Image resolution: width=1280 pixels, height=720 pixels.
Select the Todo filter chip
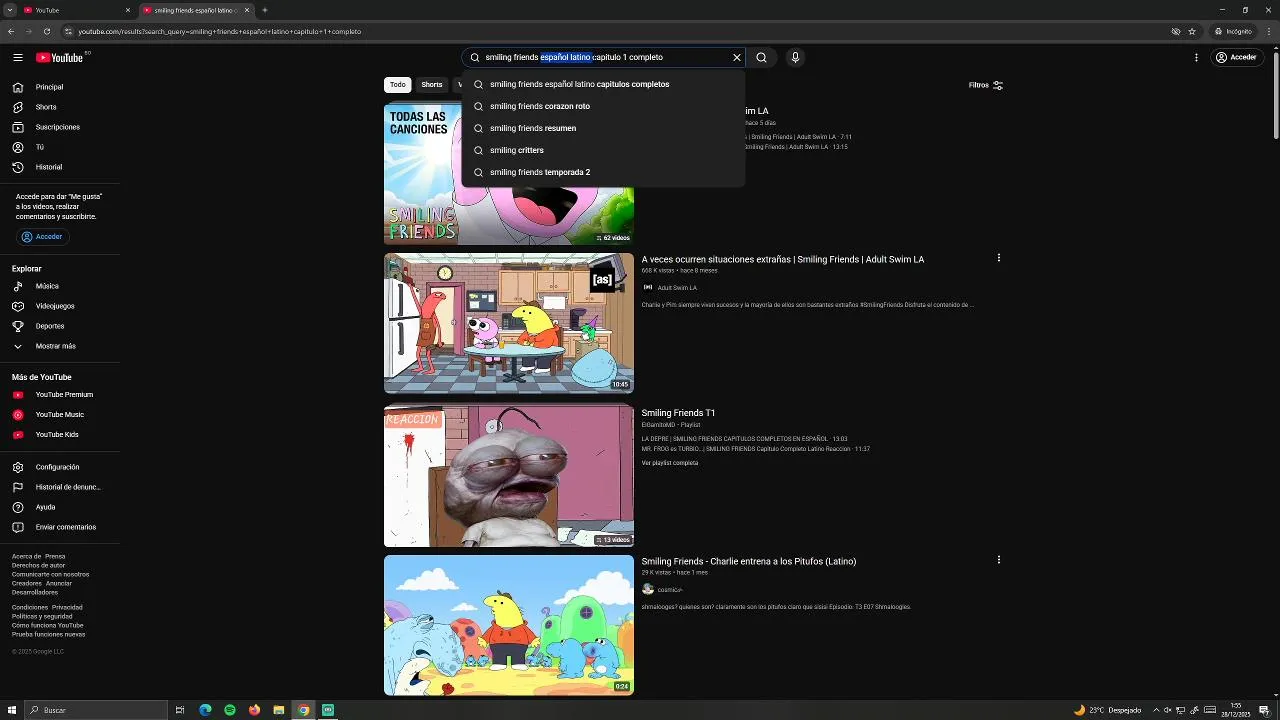point(398,85)
